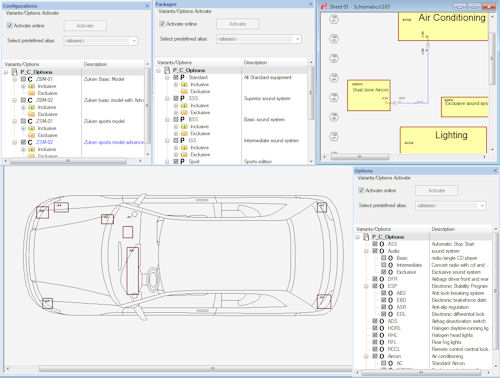This screenshot has height=378, width=500.
Task: Toggle the ABS option checkbox
Action: point(384,293)
